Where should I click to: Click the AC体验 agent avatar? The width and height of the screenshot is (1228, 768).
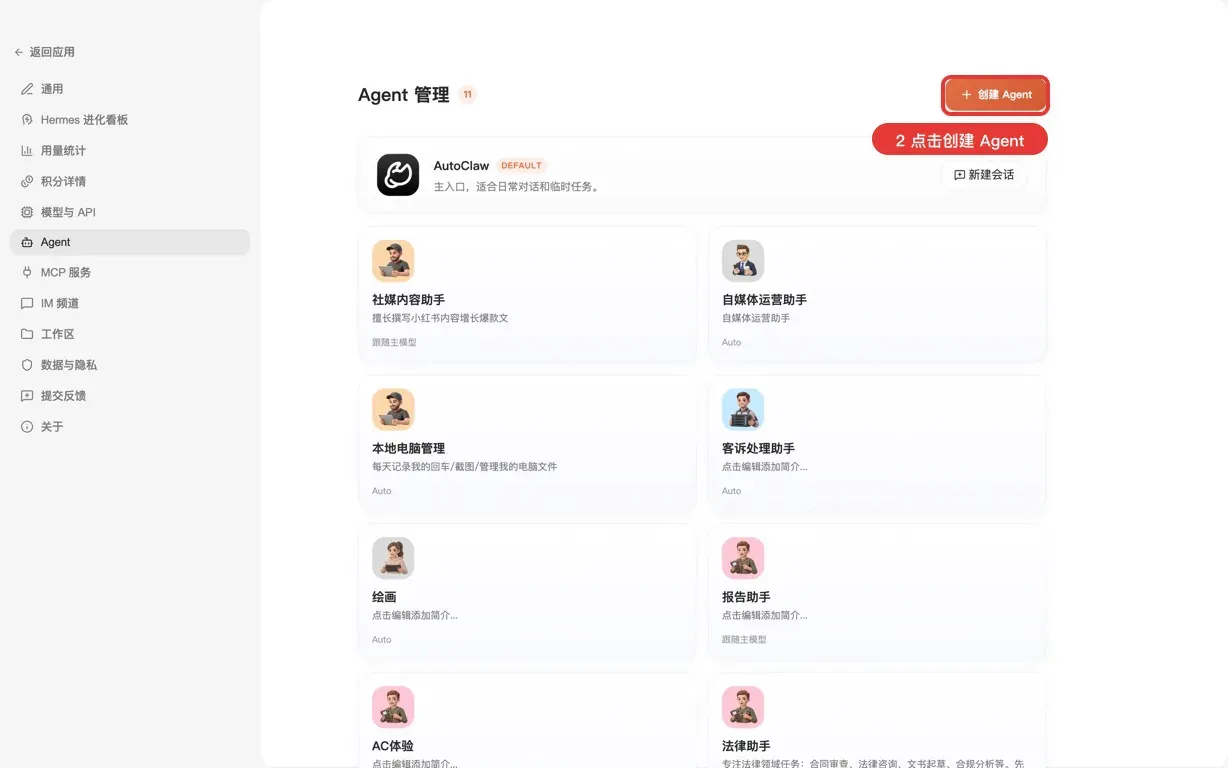pos(393,708)
